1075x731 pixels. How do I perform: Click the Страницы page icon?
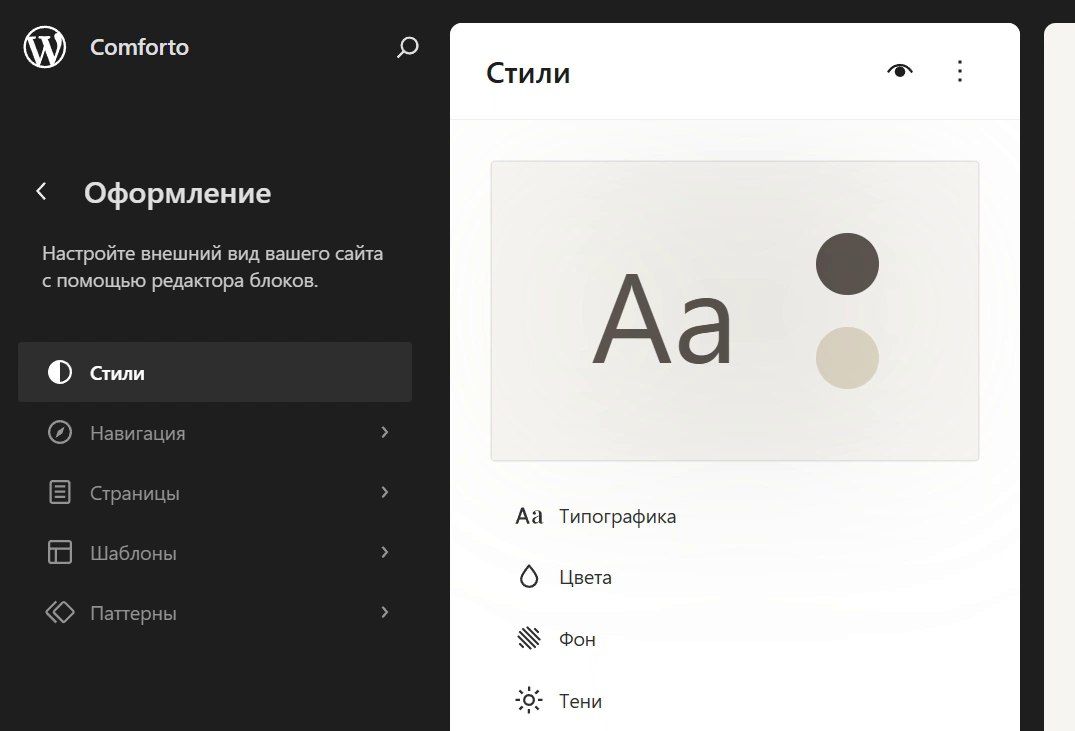click(x=60, y=492)
